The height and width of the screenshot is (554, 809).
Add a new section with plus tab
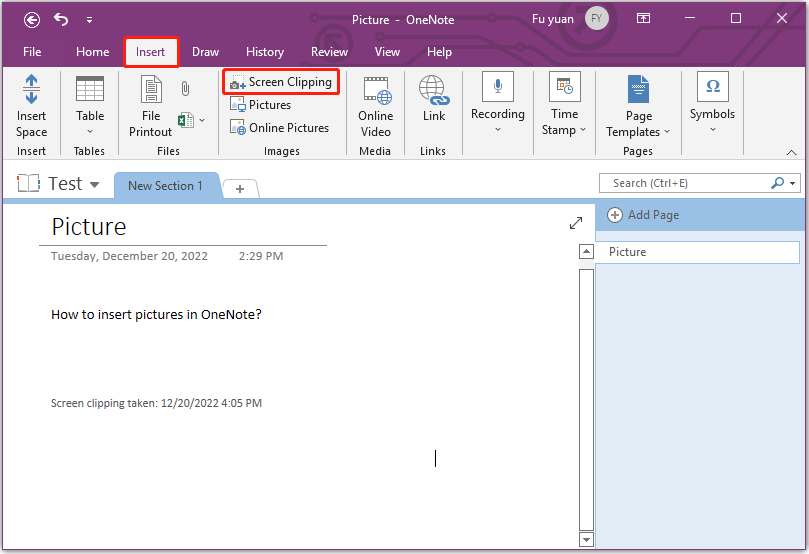[240, 189]
